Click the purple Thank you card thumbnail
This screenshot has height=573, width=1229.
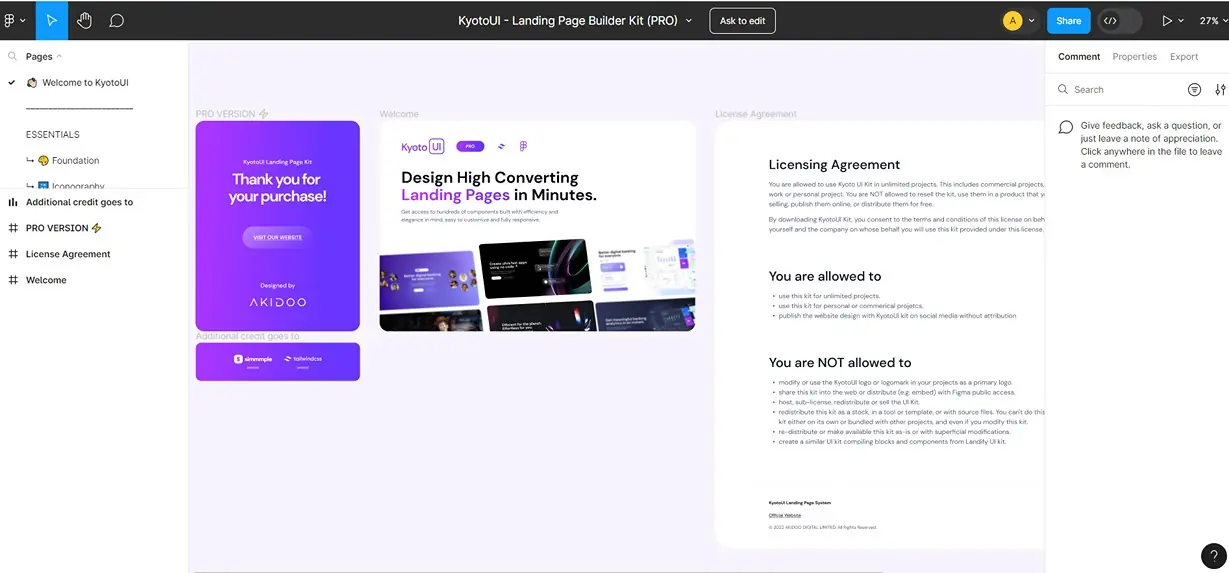point(278,226)
